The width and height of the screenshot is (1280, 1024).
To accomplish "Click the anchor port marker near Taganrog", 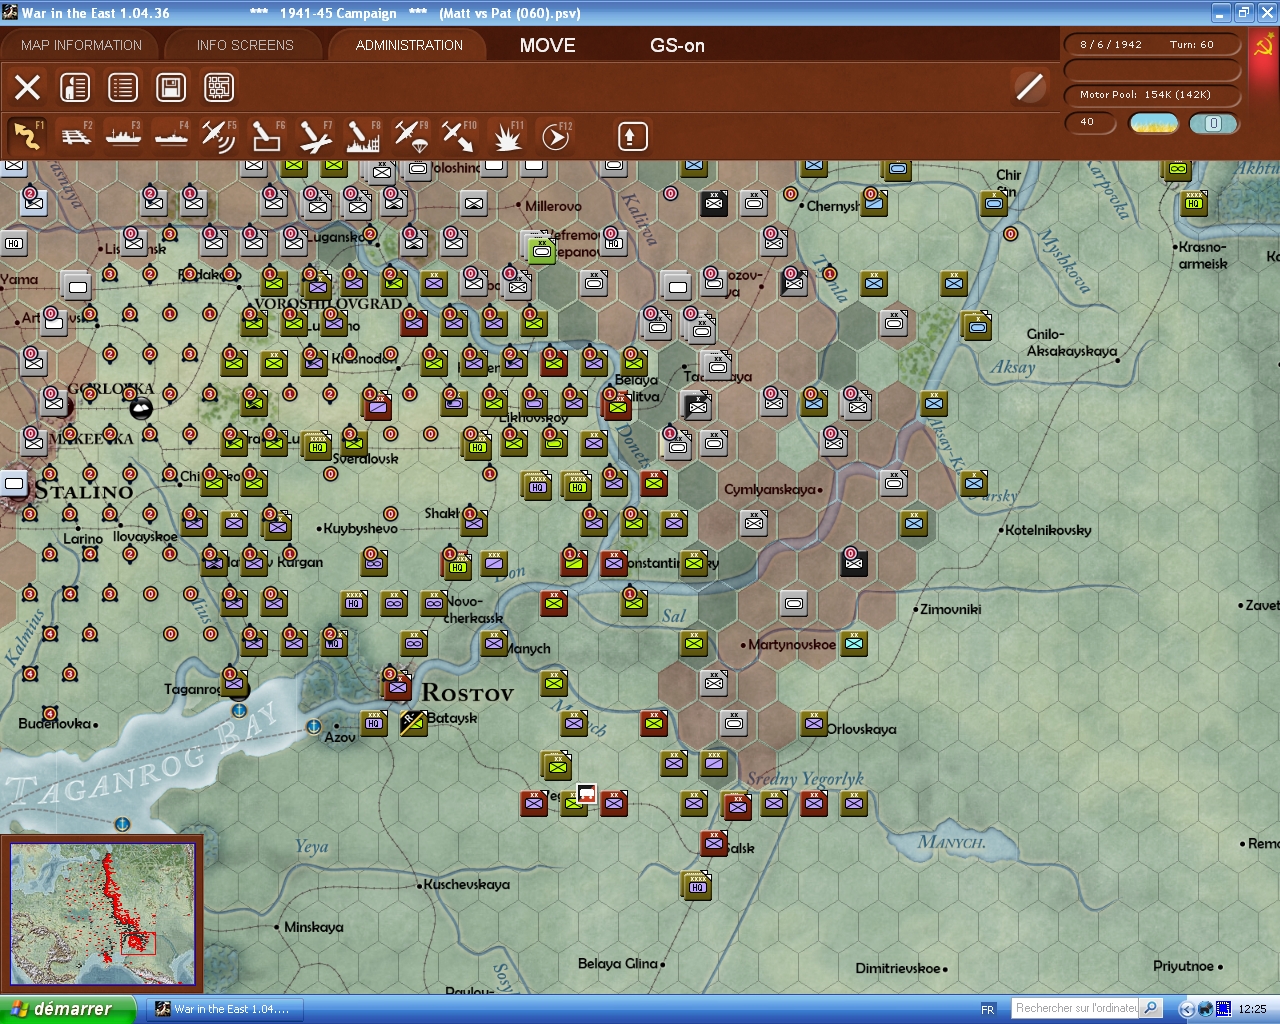I will pos(239,711).
